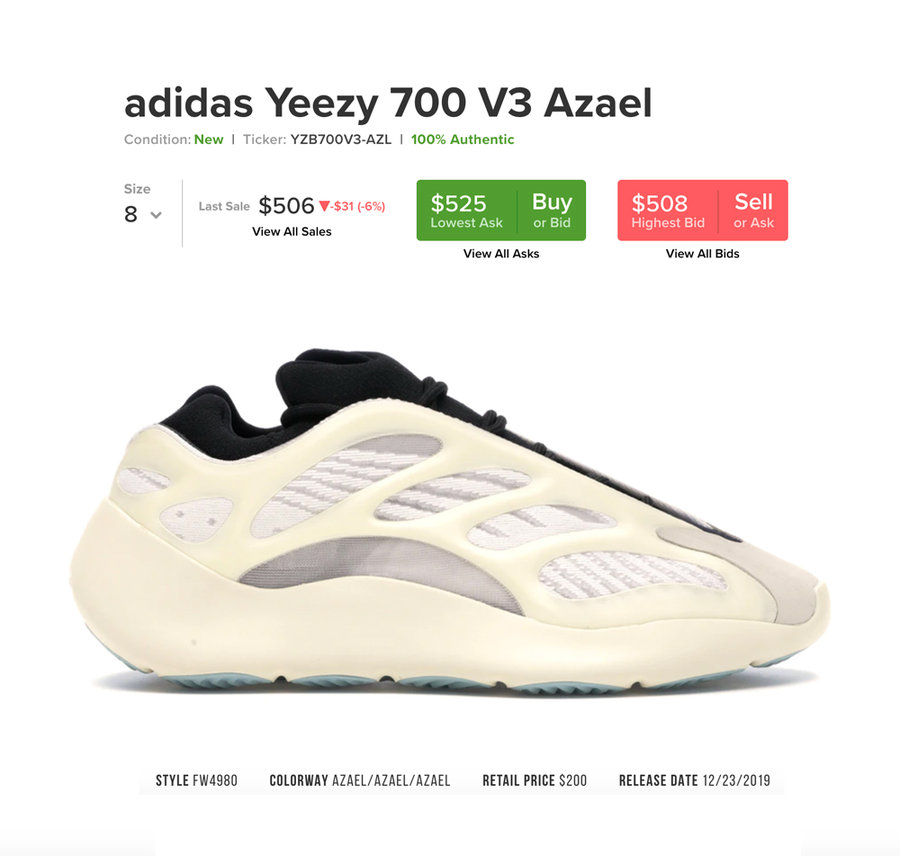Click the size value 8
The height and width of the screenshot is (856, 900).
[131, 215]
